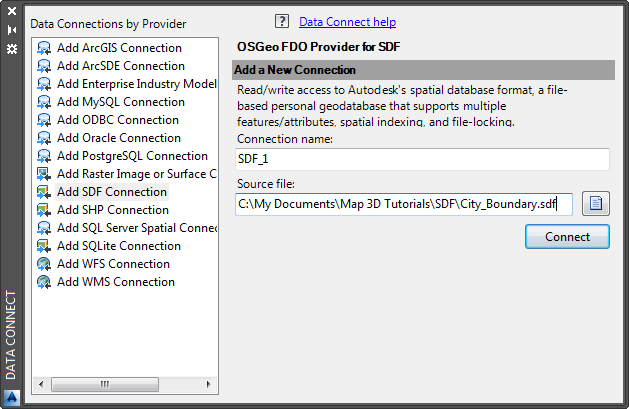Image resolution: width=629 pixels, height=409 pixels.
Task: Click the Connect button
Action: (567, 237)
